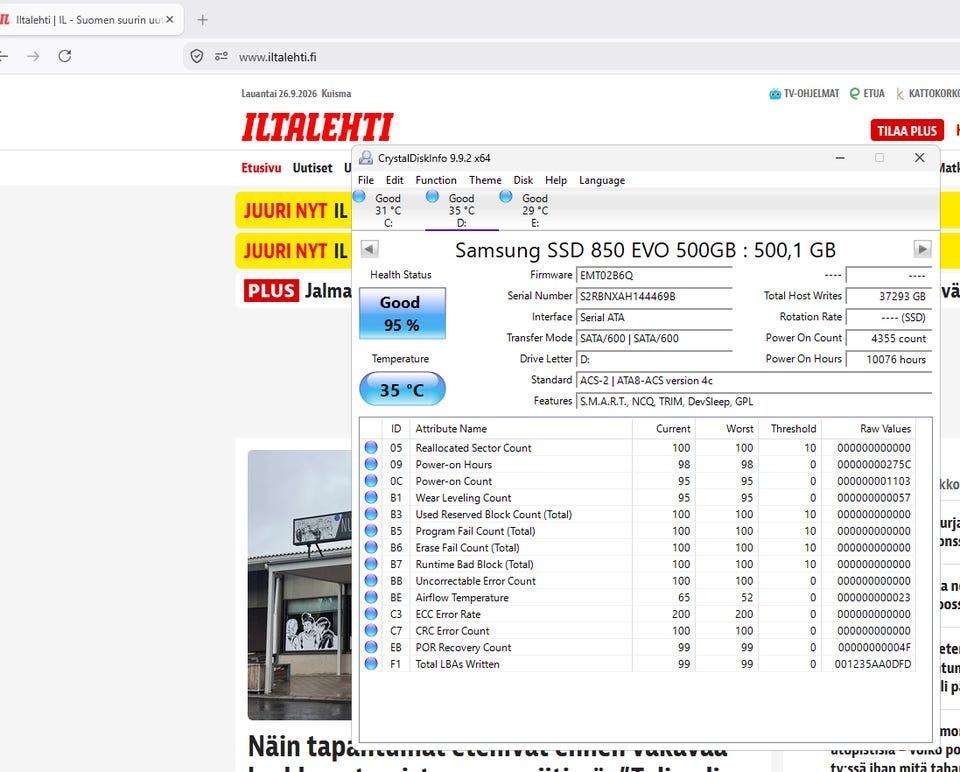Image resolution: width=960 pixels, height=772 pixels.
Task: Open Etusivu link in Iltalehti navigation
Action: tap(261, 168)
